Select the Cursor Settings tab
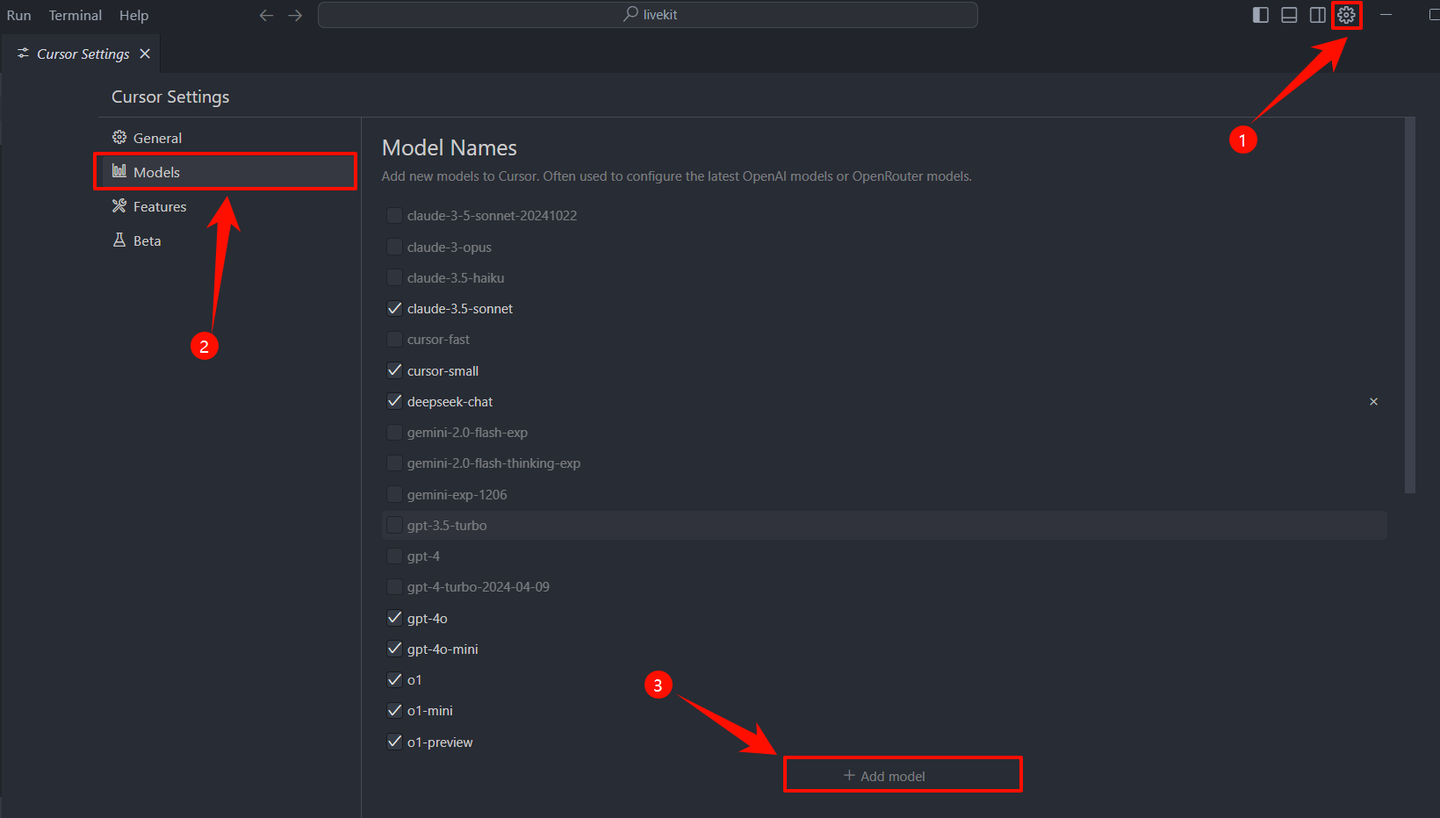The width and height of the screenshot is (1440, 818). tap(80, 54)
